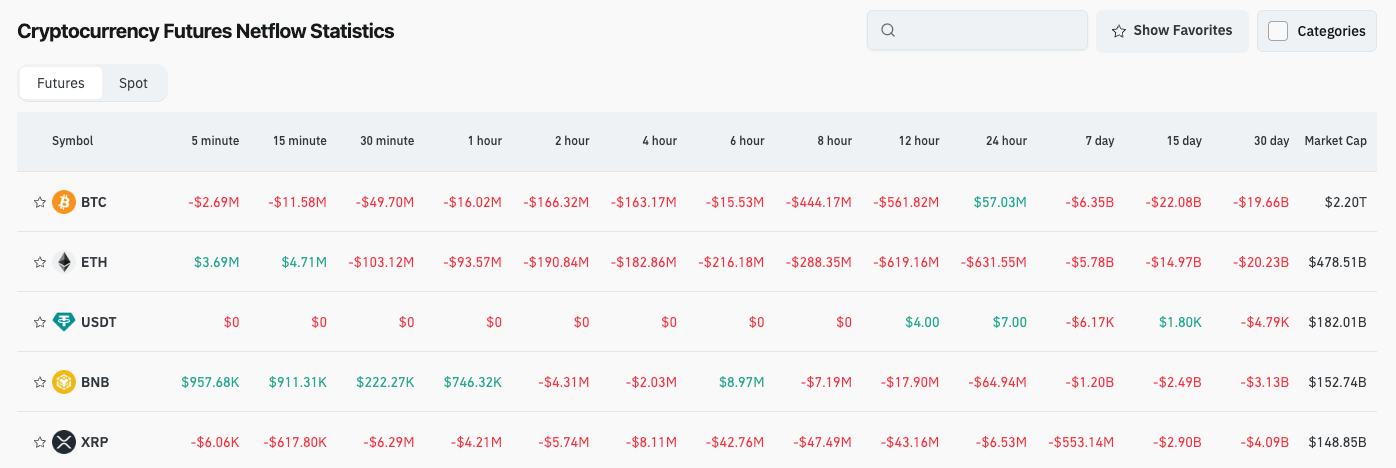Screen dimensions: 1396x468
Task: Click the search magnifier icon
Action: point(888,30)
